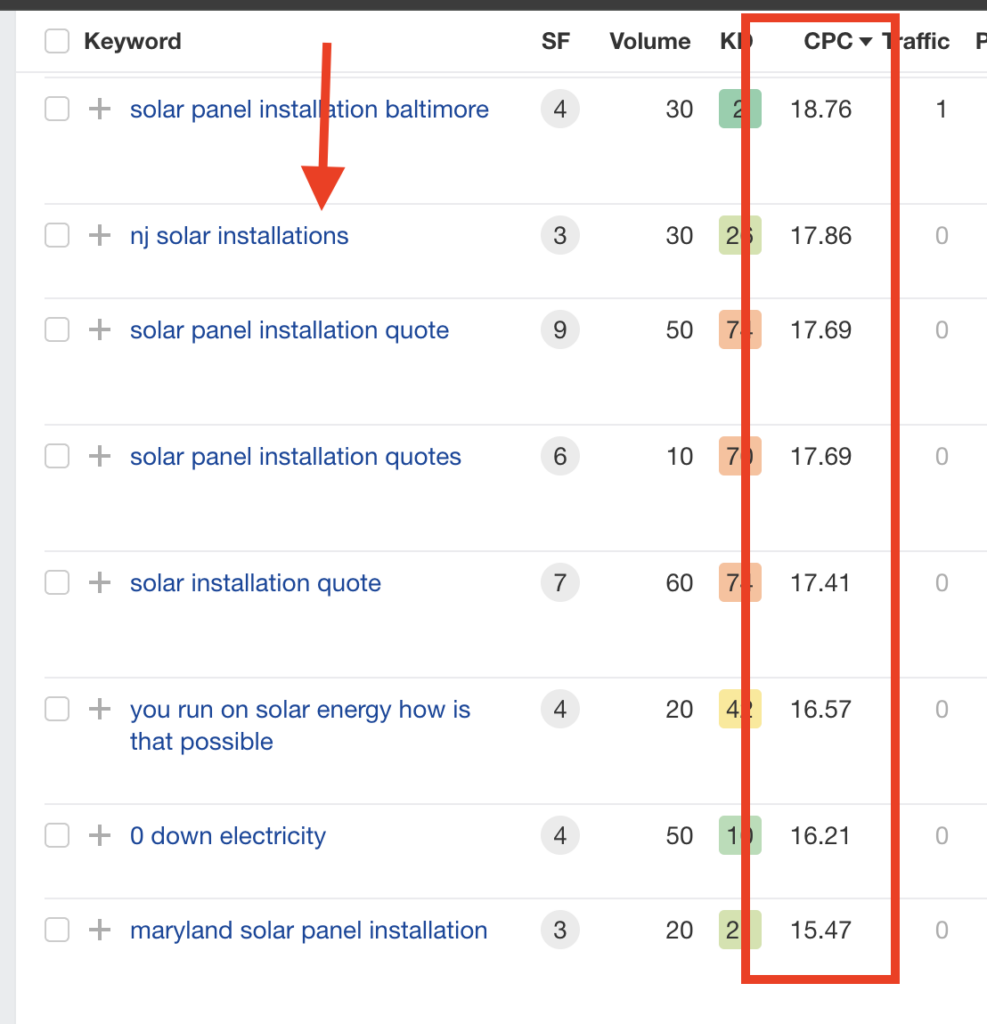The width and height of the screenshot is (987, 1024).
Task: Open the keyword you run on solar energy how is that possible
Action: point(299,709)
